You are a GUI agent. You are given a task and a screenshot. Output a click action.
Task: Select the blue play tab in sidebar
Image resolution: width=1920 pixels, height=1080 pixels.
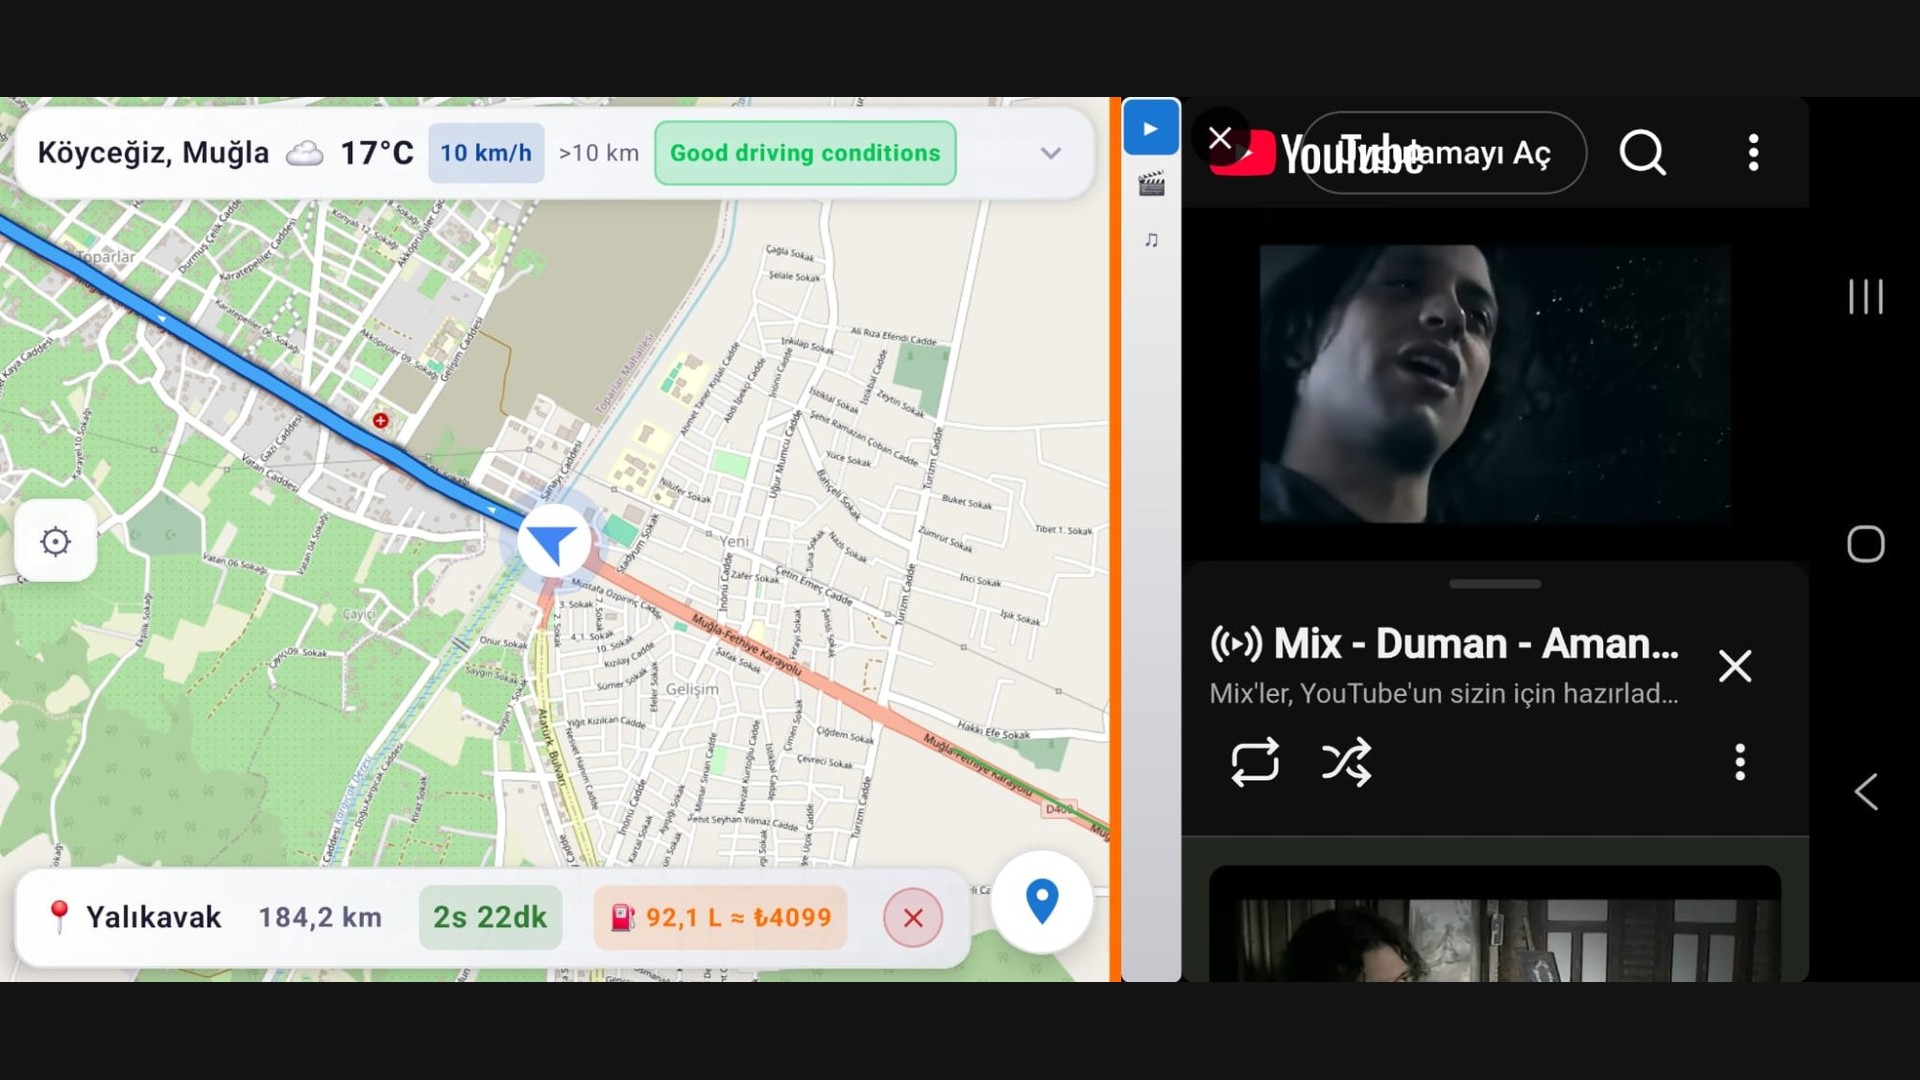coord(1150,128)
